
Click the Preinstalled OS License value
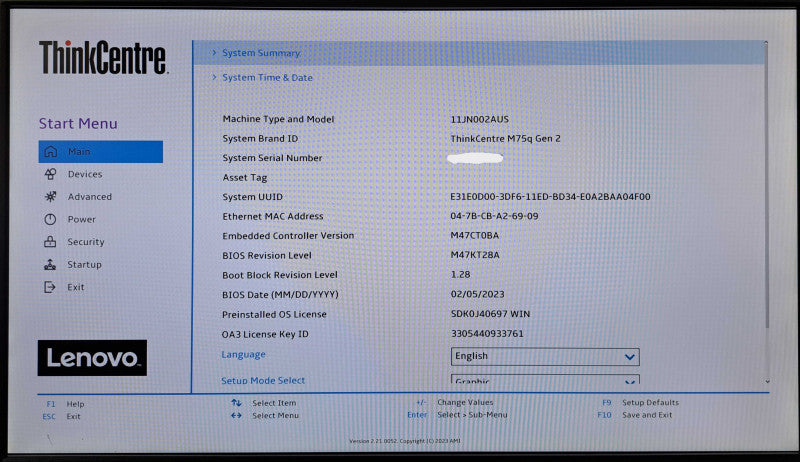490,314
